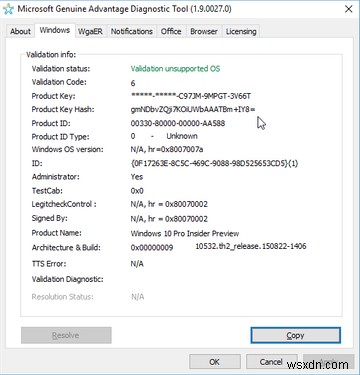Click the 'Validation Diagnostic:' label
This screenshot has height=375, width=360.
[x=67, y=279]
